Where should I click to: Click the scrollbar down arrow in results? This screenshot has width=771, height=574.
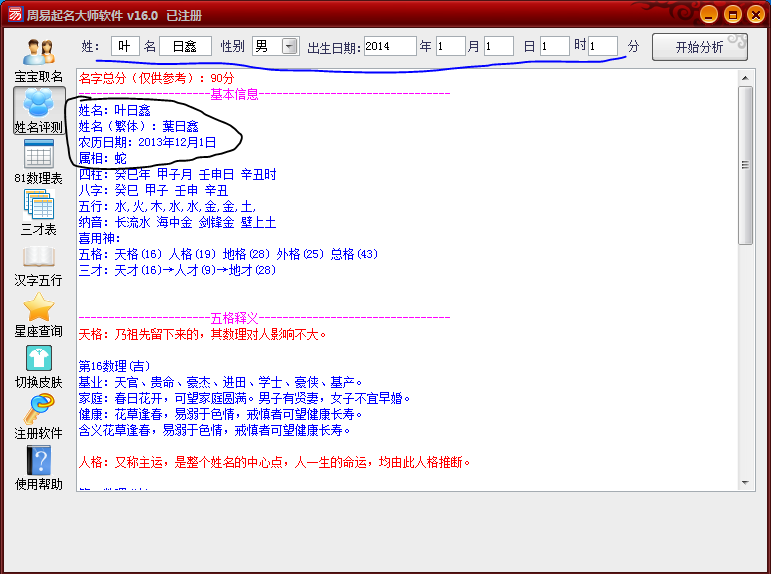point(745,482)
